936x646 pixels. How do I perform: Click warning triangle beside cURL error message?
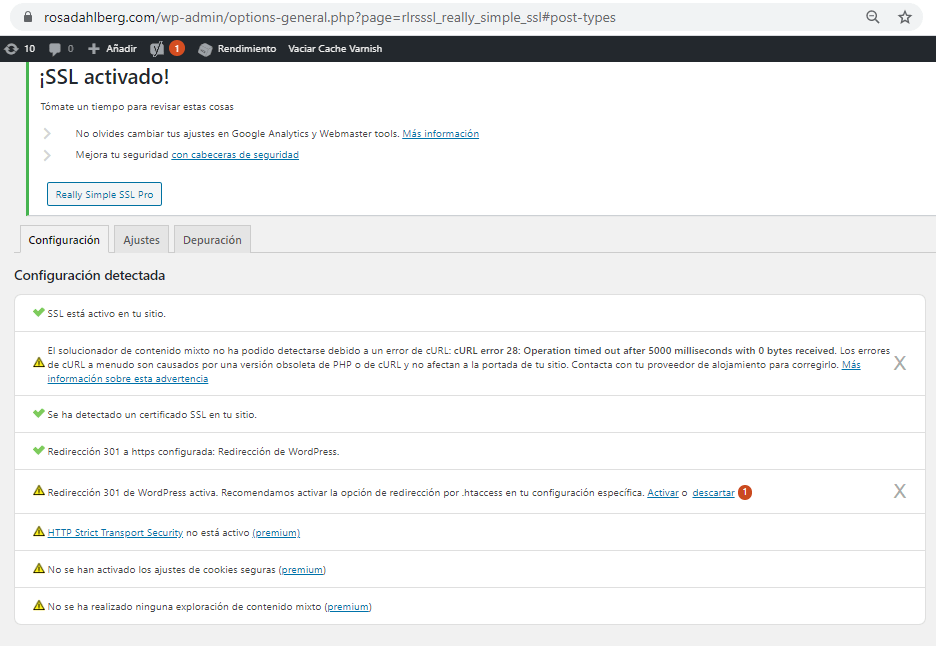point(39,362)
